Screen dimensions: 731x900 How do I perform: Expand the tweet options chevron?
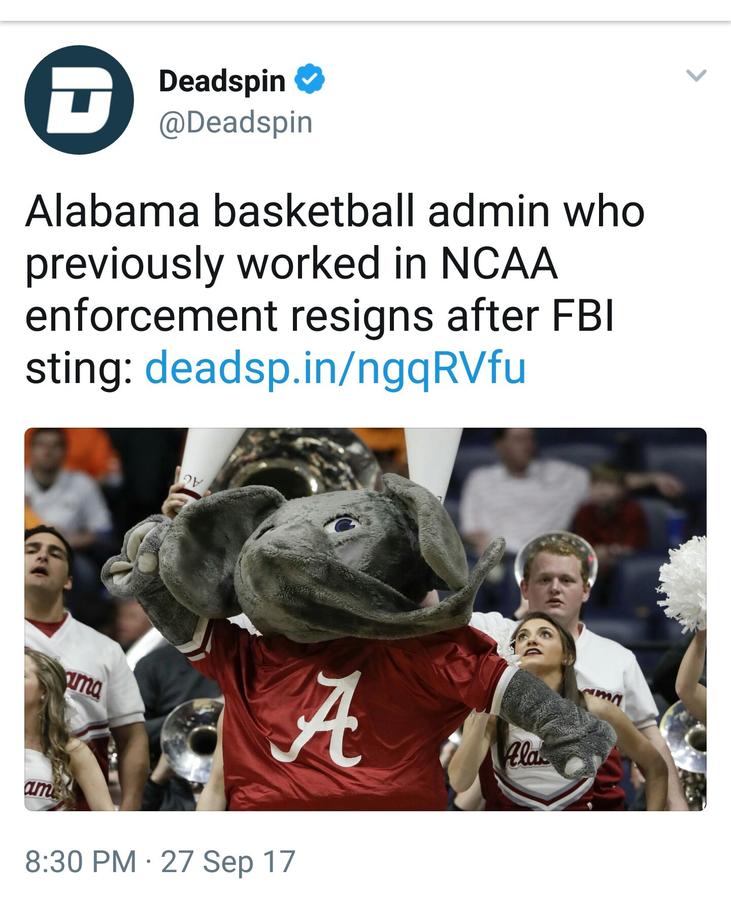point(696,76)
